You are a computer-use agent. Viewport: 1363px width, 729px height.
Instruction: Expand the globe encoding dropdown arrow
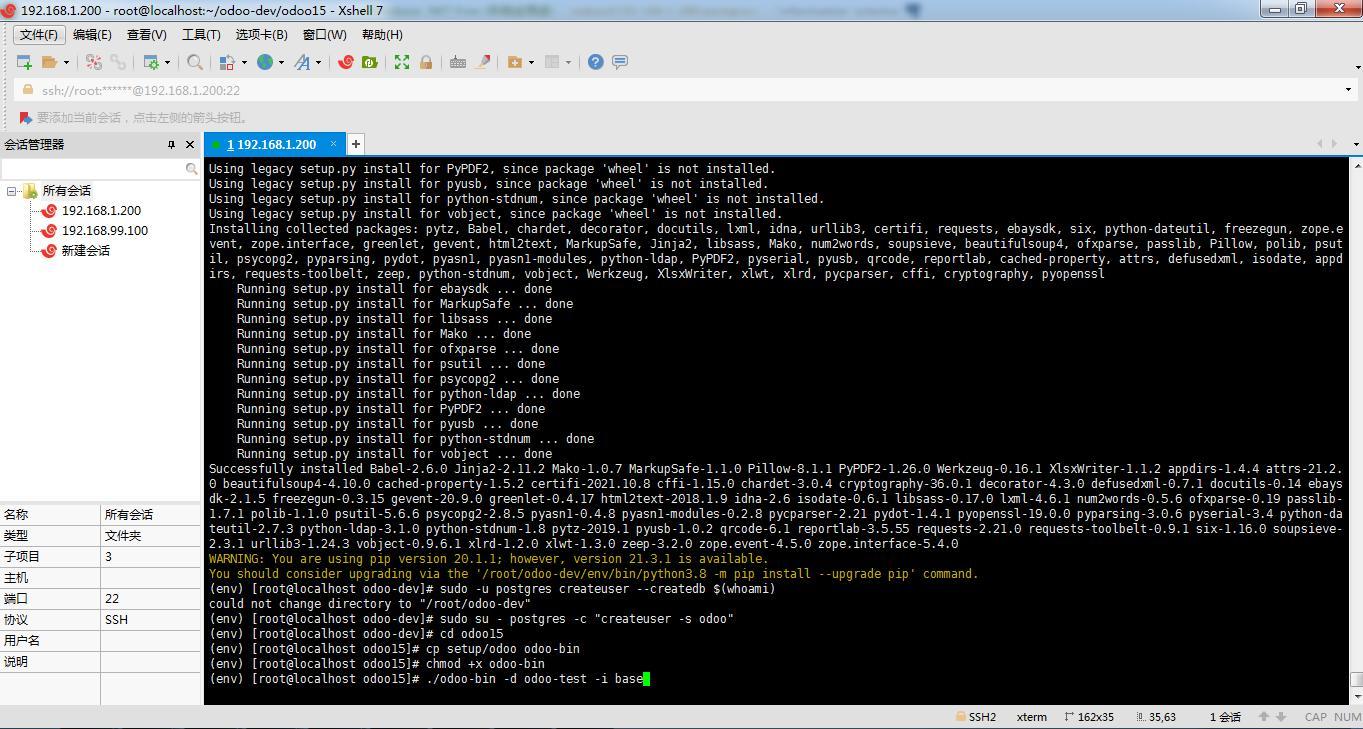pos(281,62)
